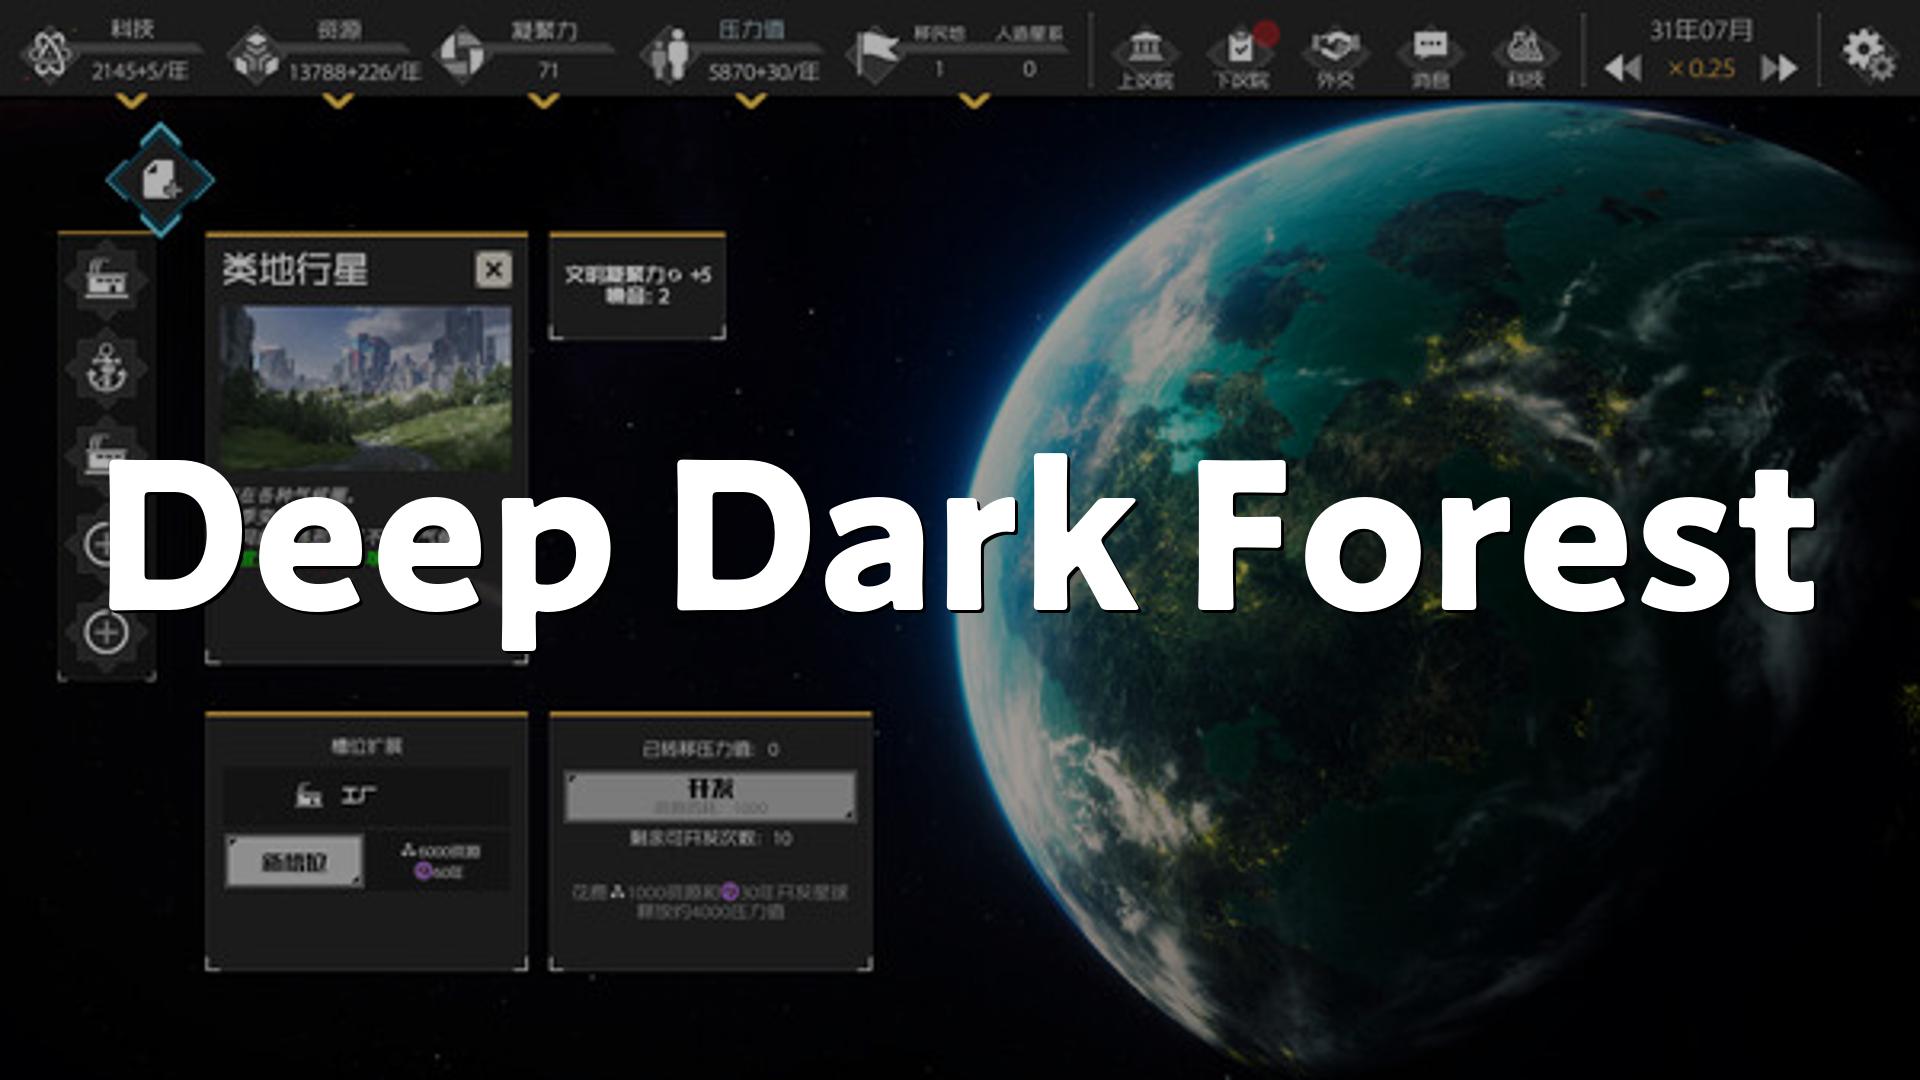Screen dimensions: 1920x1080
Task: Expand the chevron under 科技
Action: coord(132,100)
